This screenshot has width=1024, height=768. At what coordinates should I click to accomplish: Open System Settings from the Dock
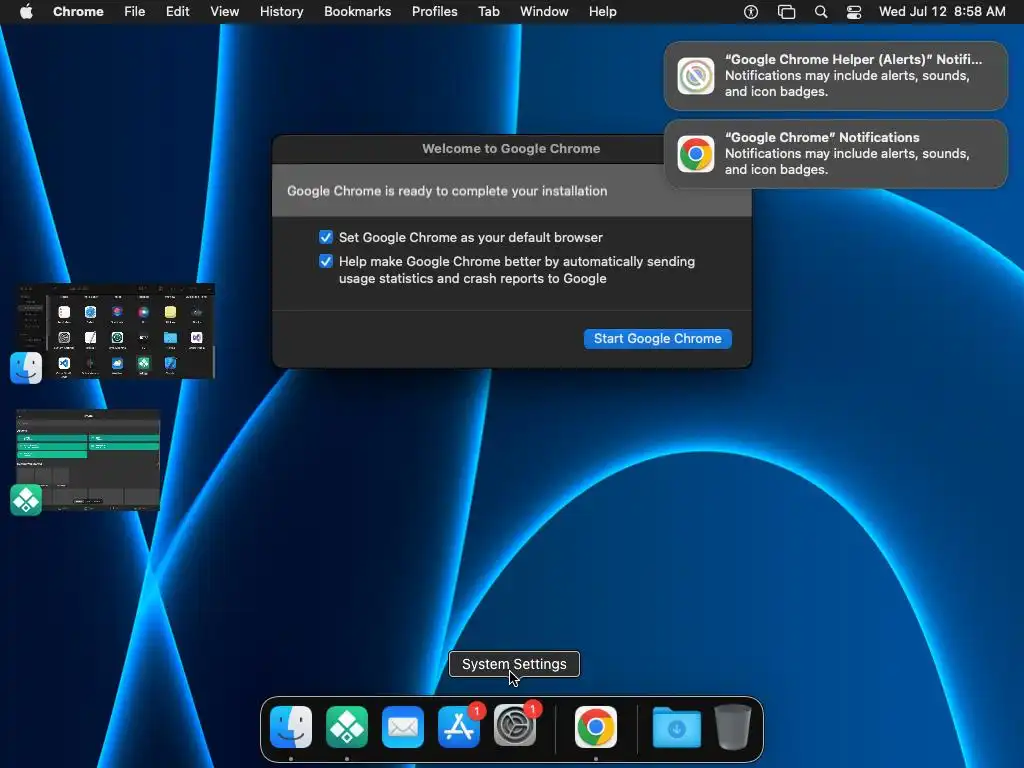(x=515, y=727)
